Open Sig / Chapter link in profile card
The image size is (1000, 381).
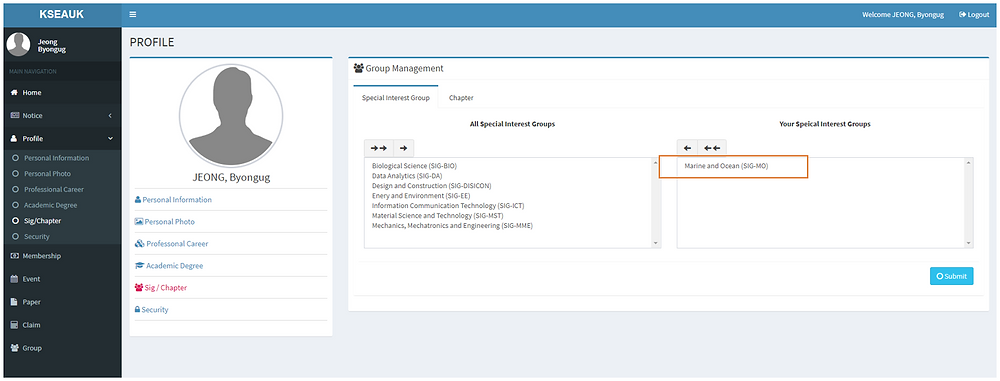pyautogui.click(x=161, y=288)
